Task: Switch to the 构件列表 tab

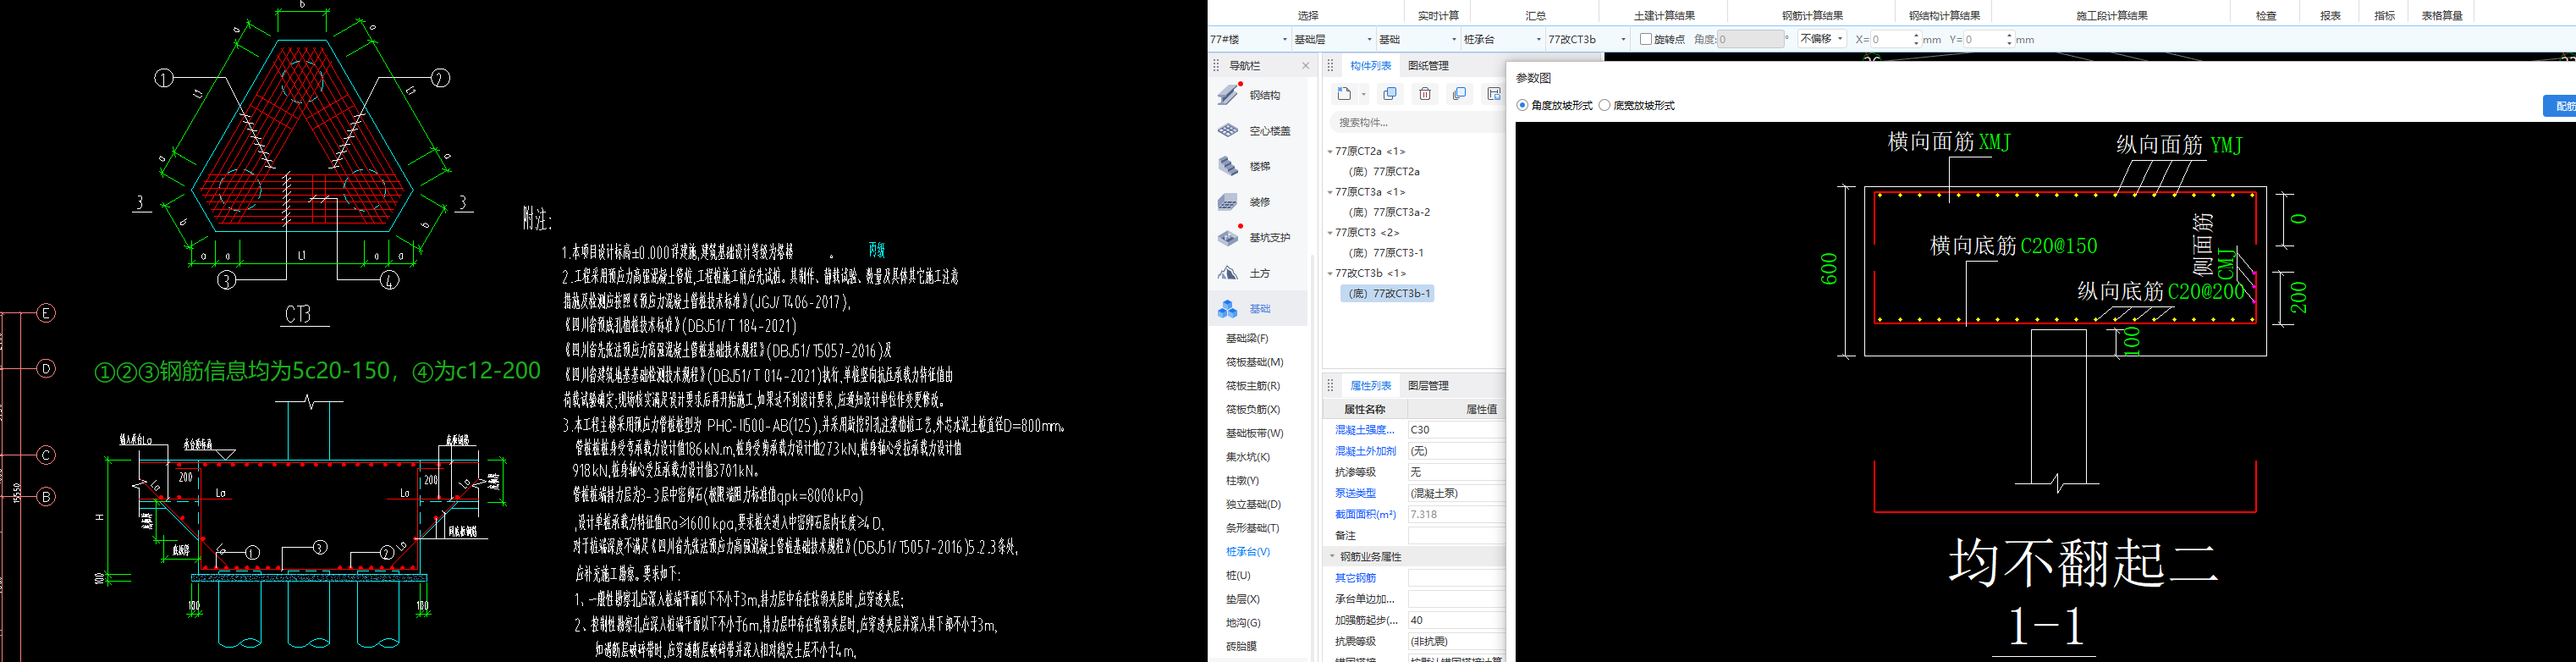Action: click(1370, 66)
